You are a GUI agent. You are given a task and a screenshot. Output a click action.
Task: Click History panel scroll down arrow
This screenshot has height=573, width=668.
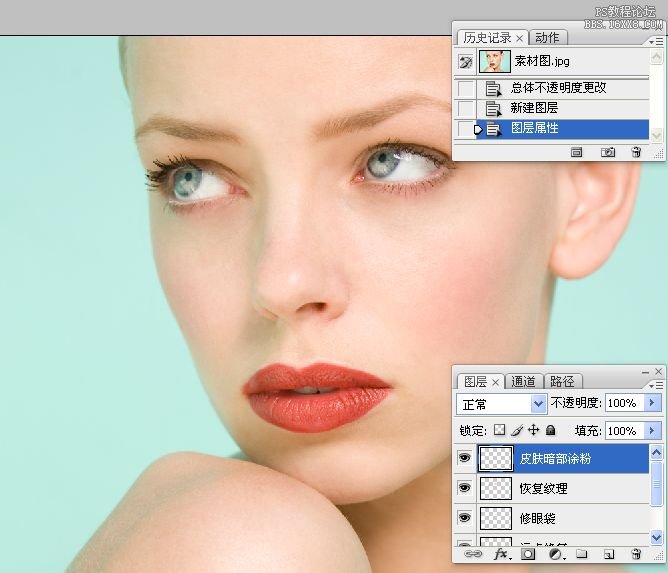click(x=656, y=135)
